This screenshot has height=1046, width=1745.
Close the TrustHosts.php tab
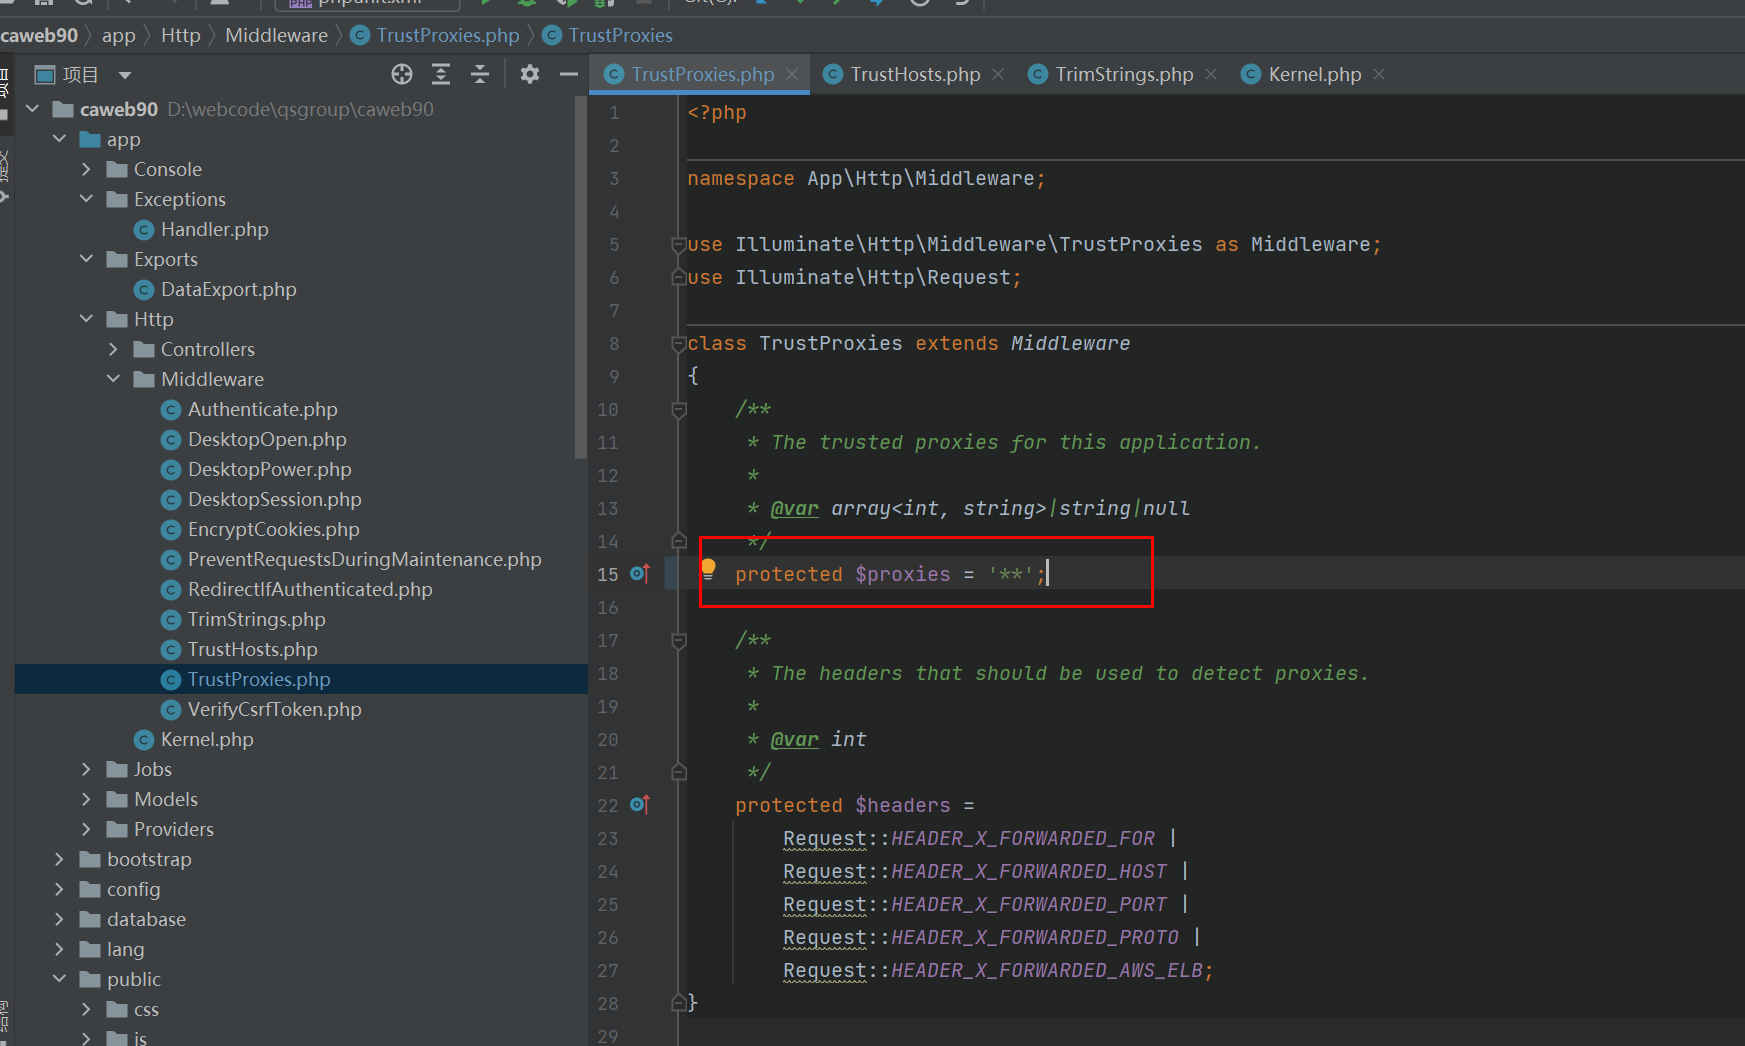998,74
